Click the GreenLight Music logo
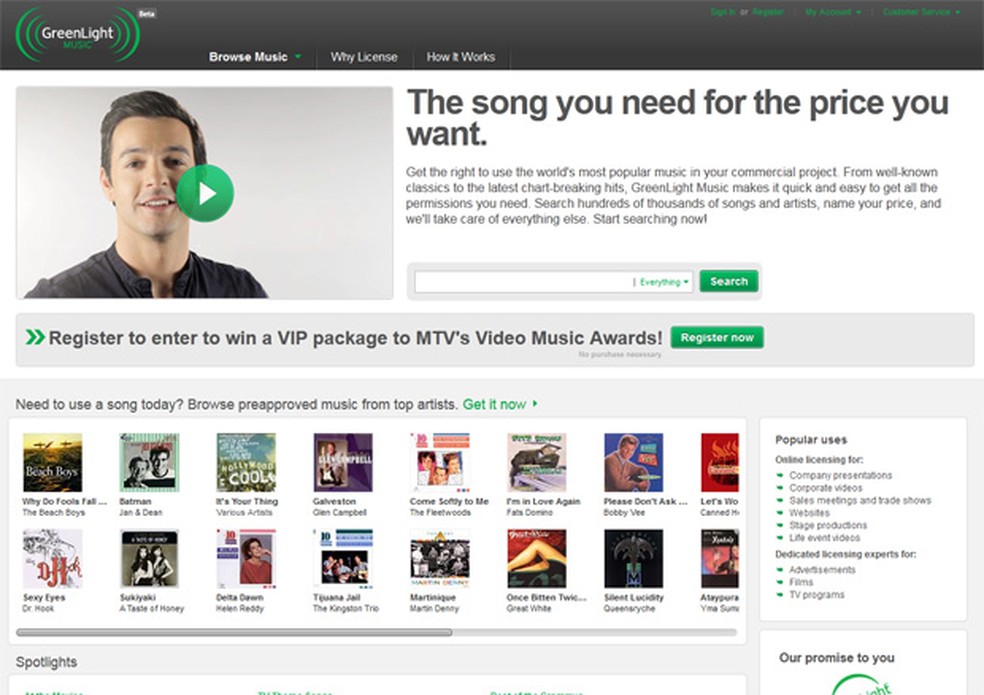The height and width of the screenshot is (695, 984). tap(77, 36)
